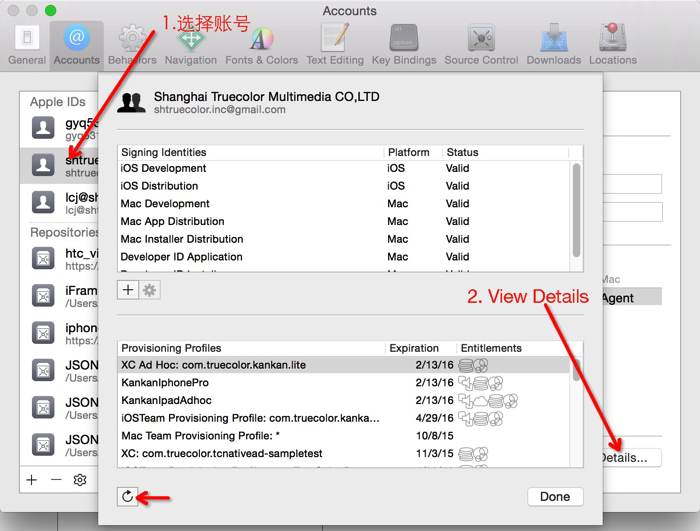The width and height of the screenshot is (700, 531).
Task: Click the entitlement icons for KankanIphonePro
Action: pyautogui.click(x=480, y=383)
